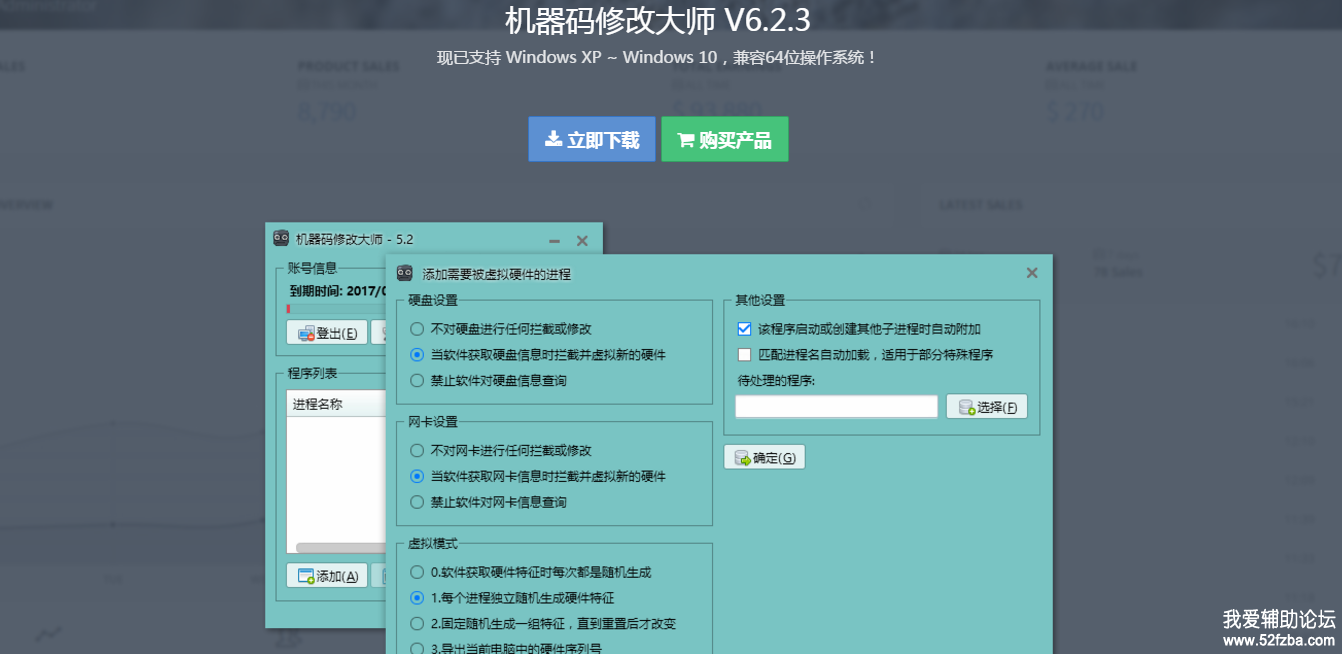The image size is (1342, 654).
Task: Click the 添加(A) add process button
Action: point(327,576)
